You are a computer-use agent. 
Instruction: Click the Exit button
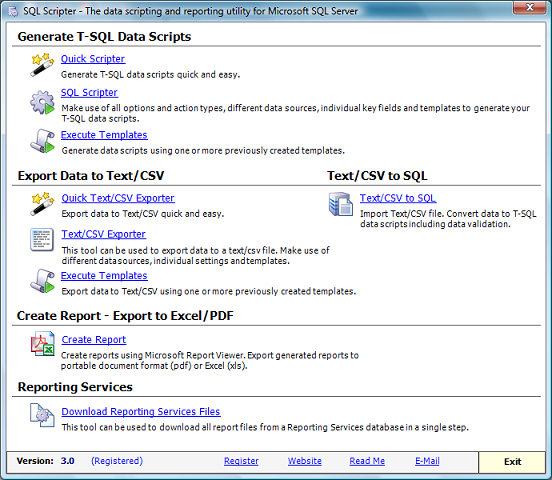[x=512, y=462]
